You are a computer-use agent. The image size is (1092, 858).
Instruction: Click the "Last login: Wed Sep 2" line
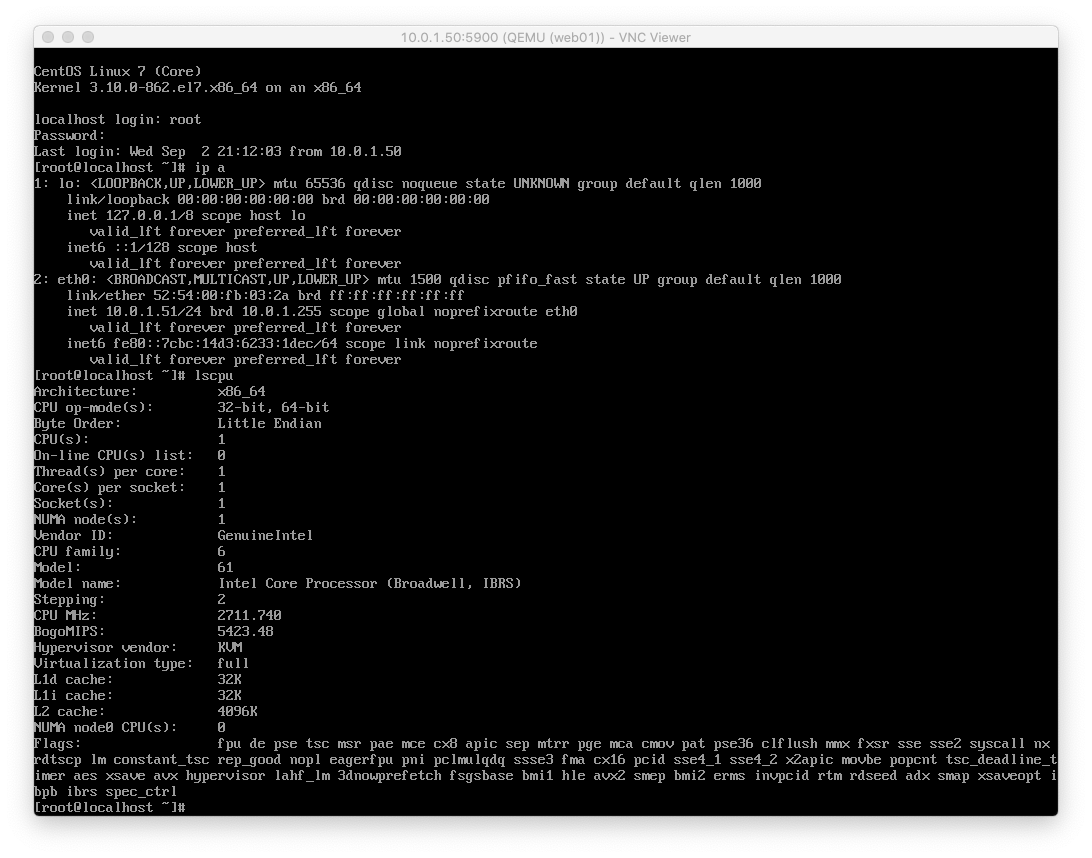click(217, 151)
